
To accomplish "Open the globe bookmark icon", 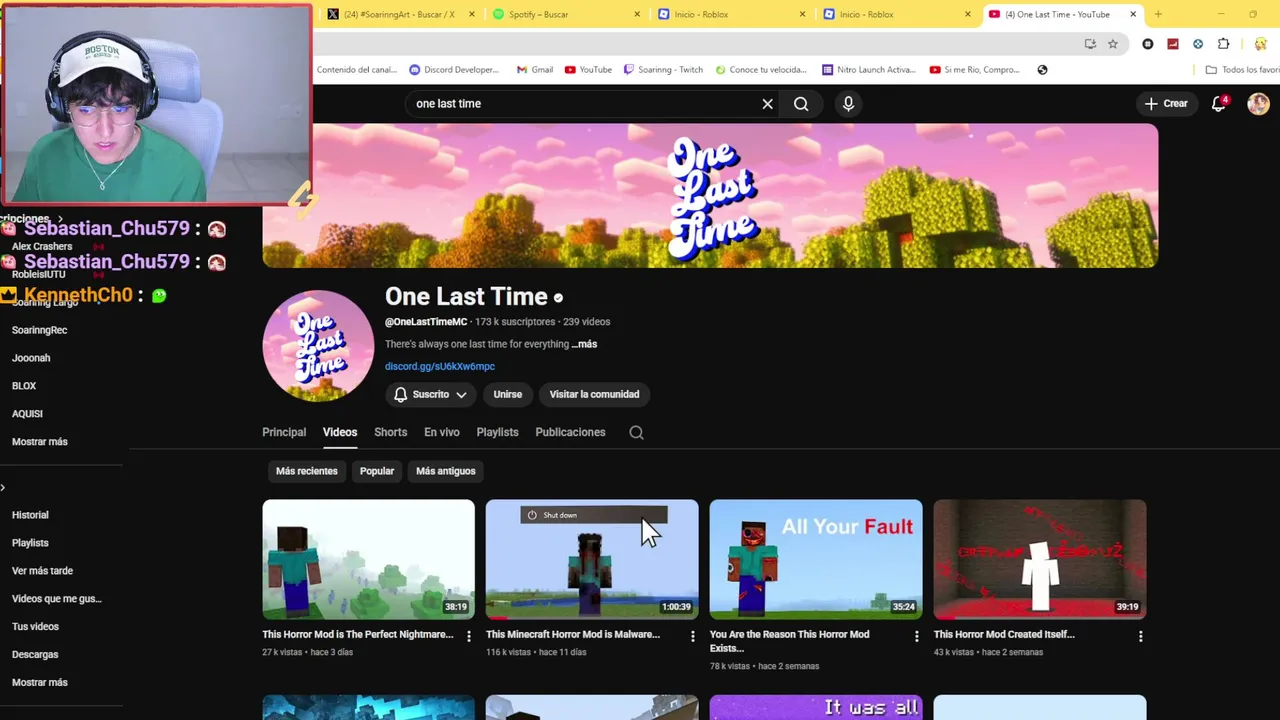I will coord(1042,70).
